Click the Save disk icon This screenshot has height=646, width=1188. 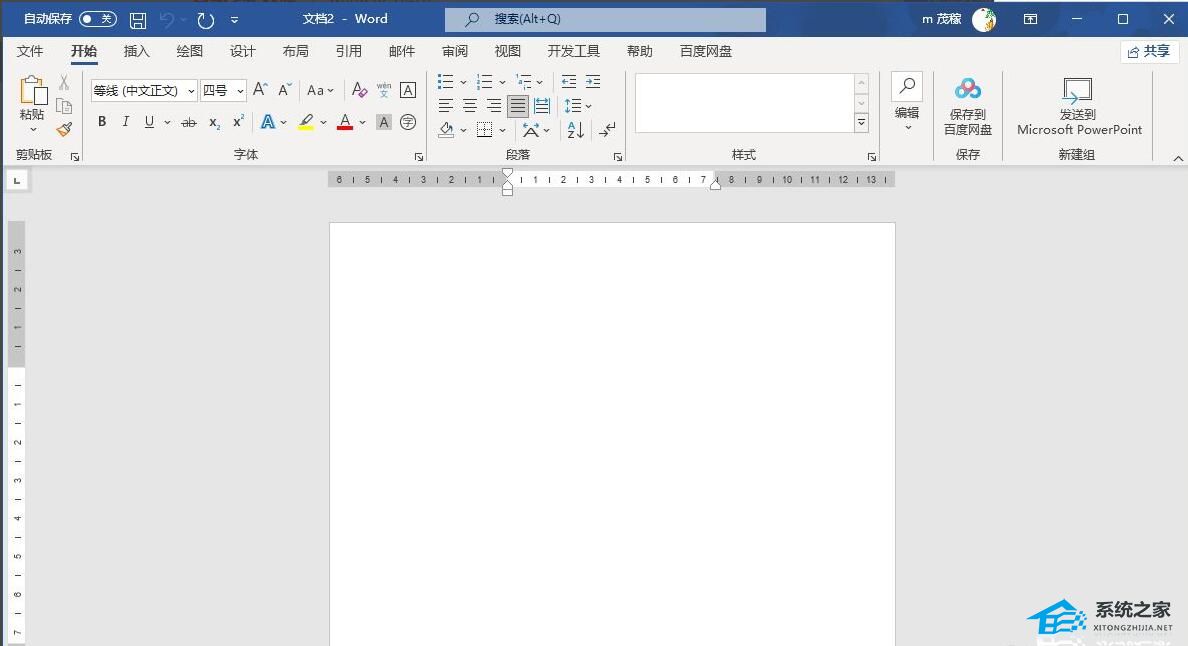pyautogui.click(x=138, y=20)
